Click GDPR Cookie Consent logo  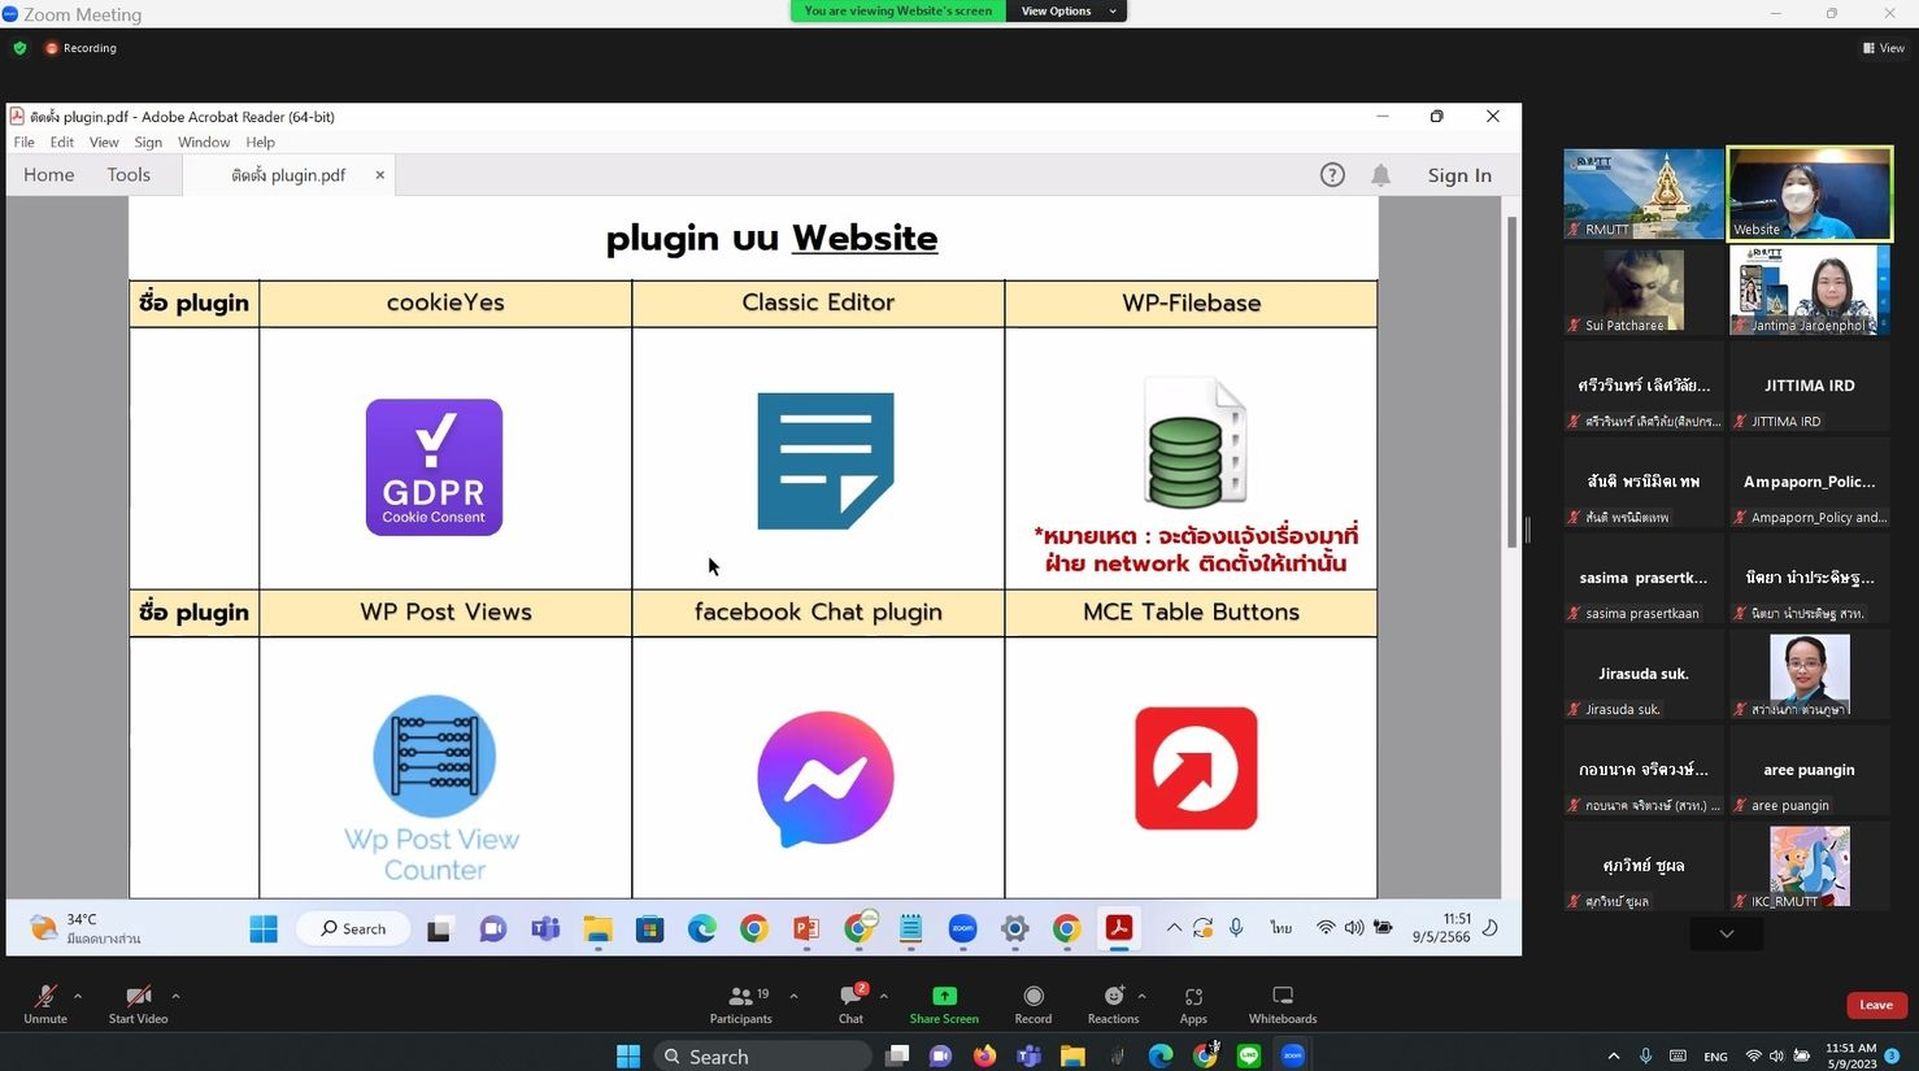click(434, 467)
